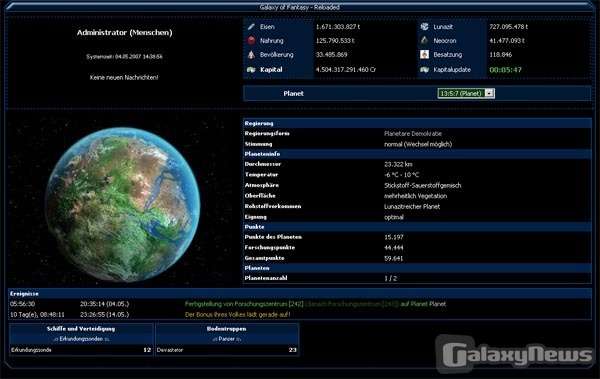Screen dimensions: 600x379
Task: Click the Fertigstellung von Forschungszentrum event
Action: tap(315, 304)
